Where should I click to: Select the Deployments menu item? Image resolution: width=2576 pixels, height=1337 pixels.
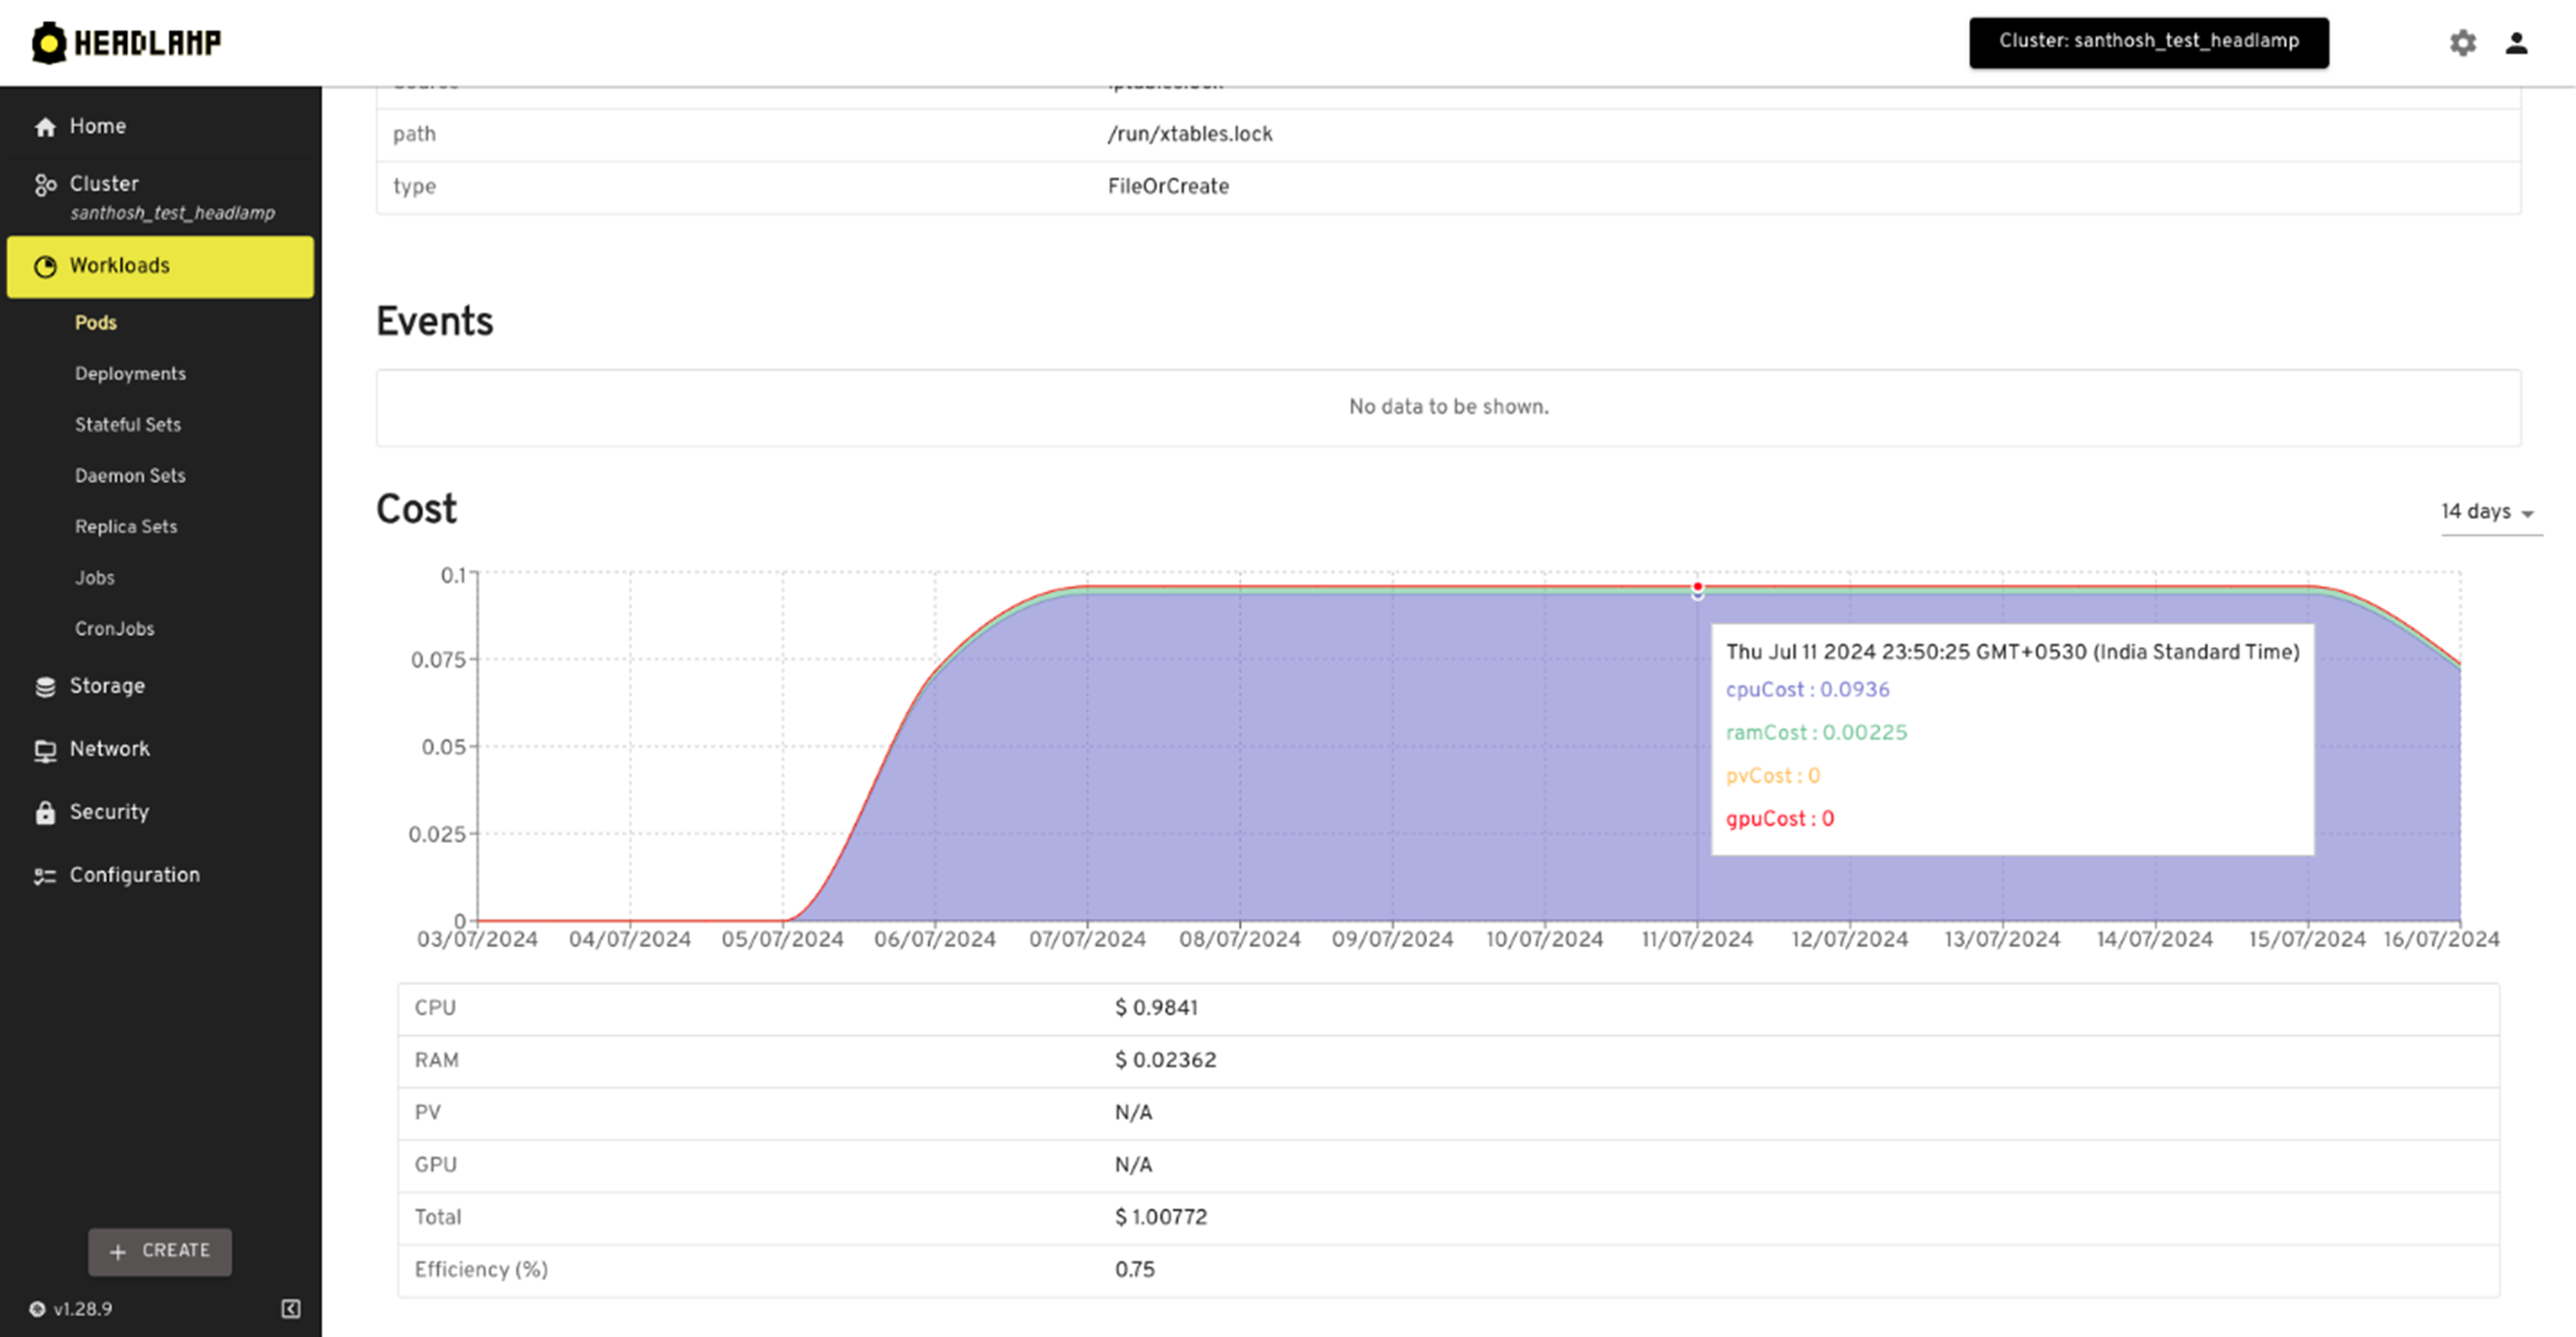(x=129, y=373)
